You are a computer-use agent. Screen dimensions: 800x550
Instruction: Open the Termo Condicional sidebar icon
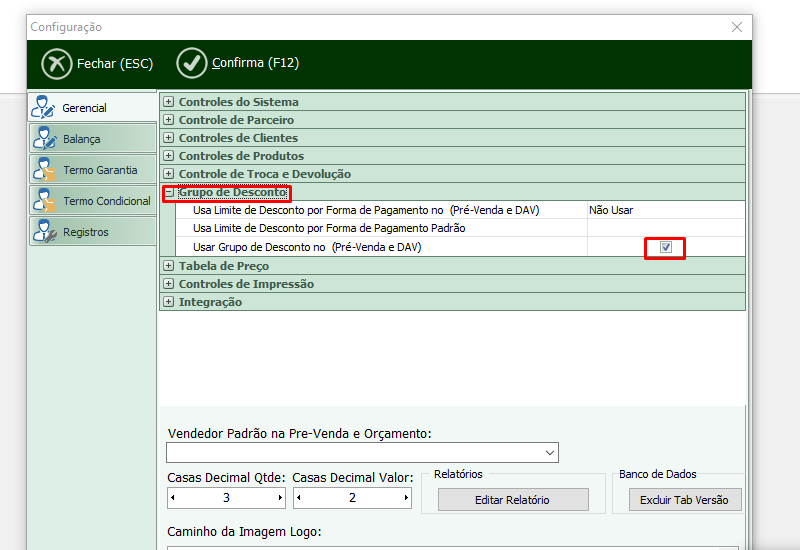[x=44, y=200]
